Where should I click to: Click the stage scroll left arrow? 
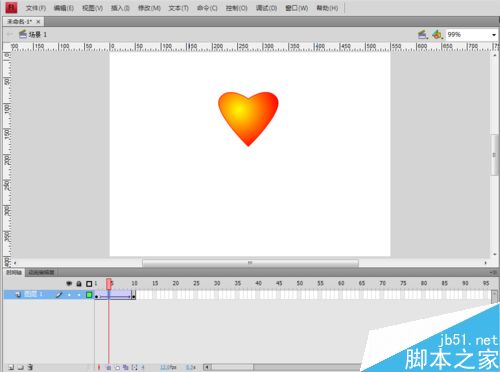14,263
